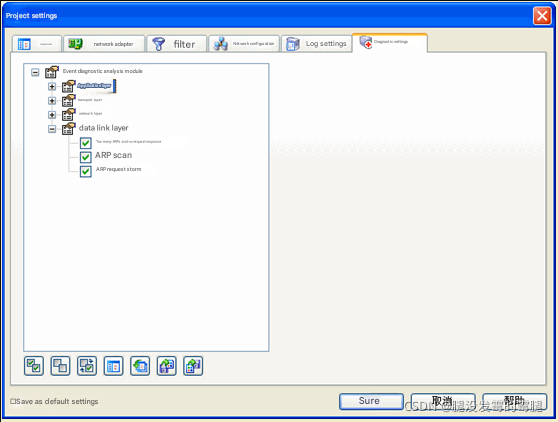558x422 pixels.
Task: Toggle the first checkbox under data link layer
Action: pos(85,143)
